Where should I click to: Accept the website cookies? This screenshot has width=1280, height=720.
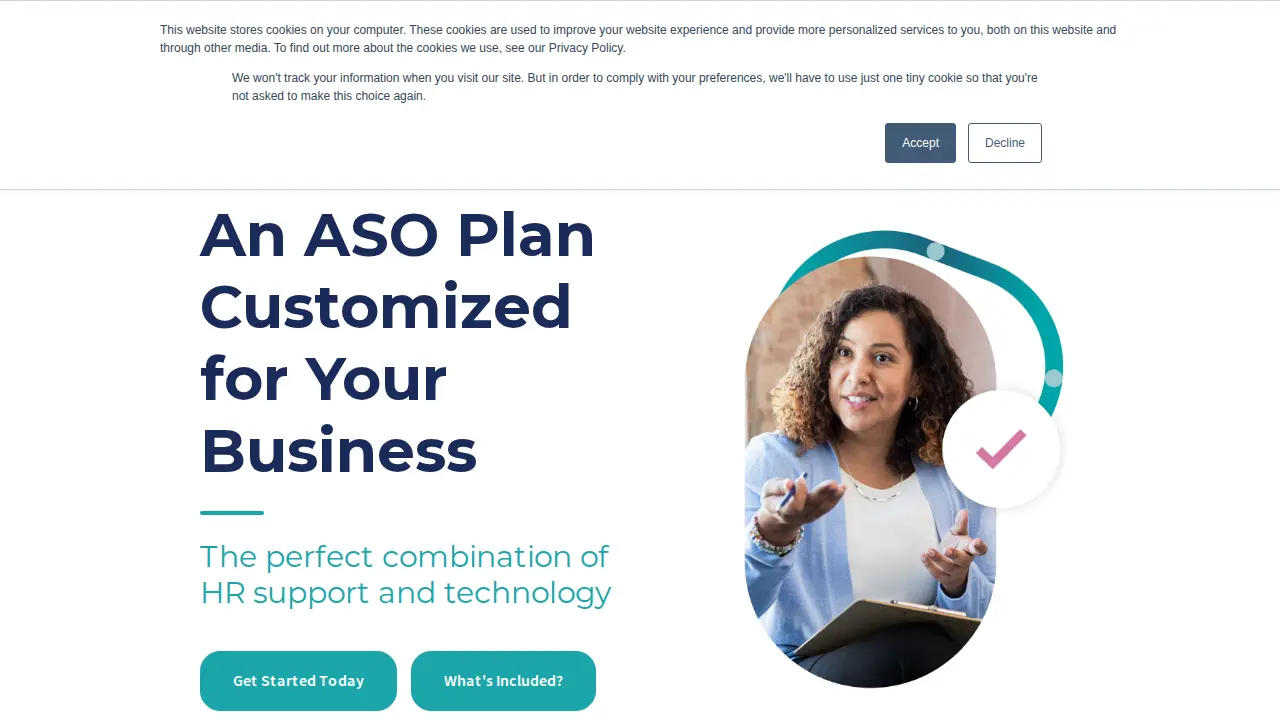pos(920,143)
